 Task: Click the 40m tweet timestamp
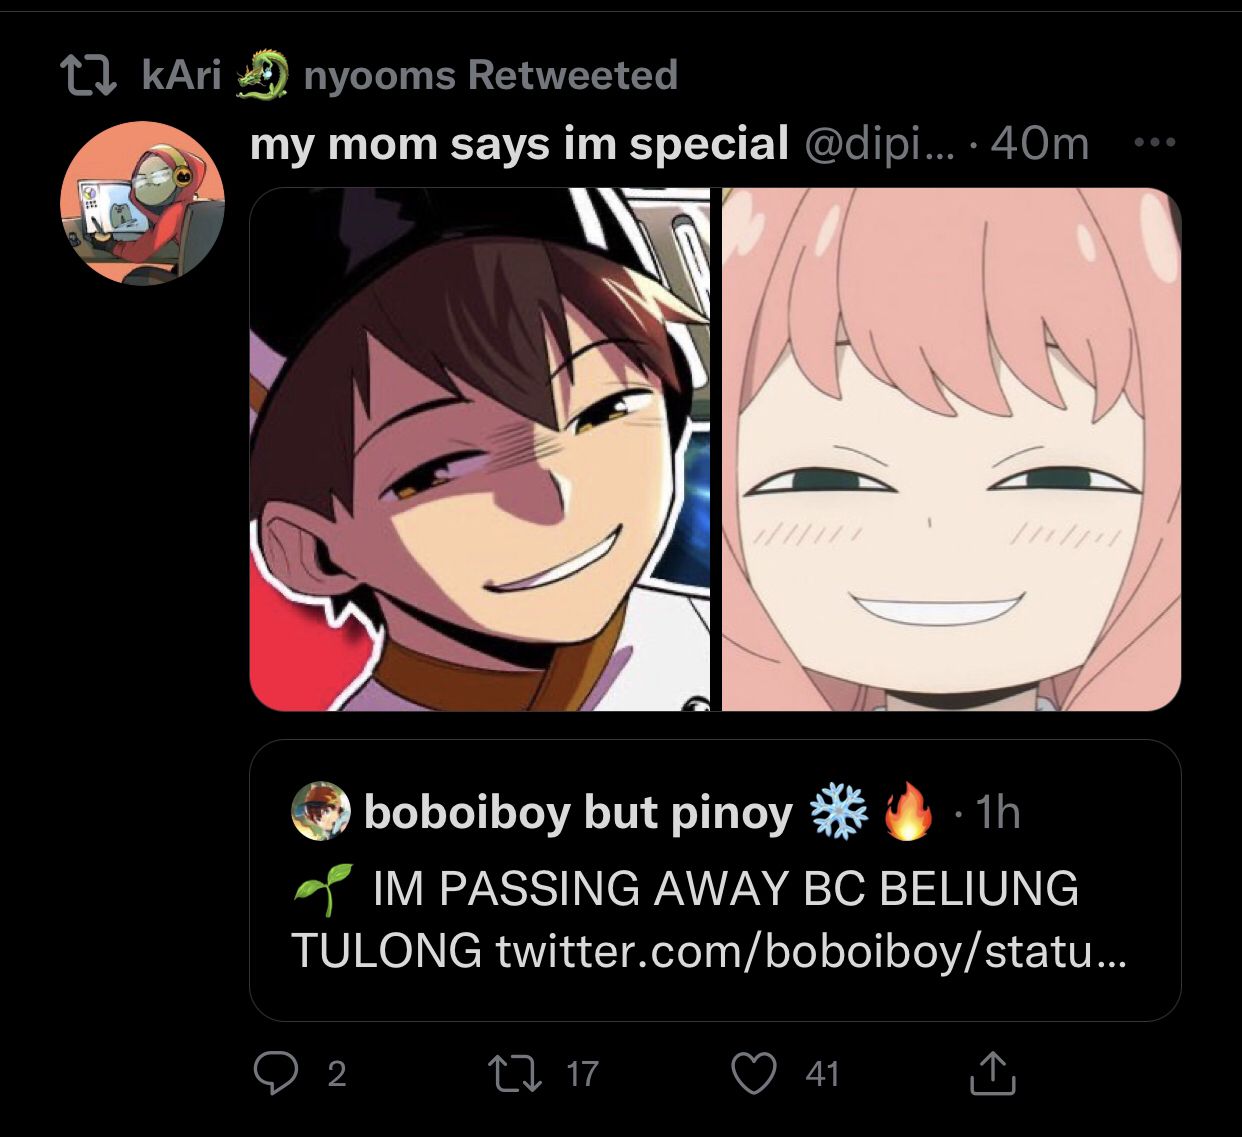(1040, 144)
